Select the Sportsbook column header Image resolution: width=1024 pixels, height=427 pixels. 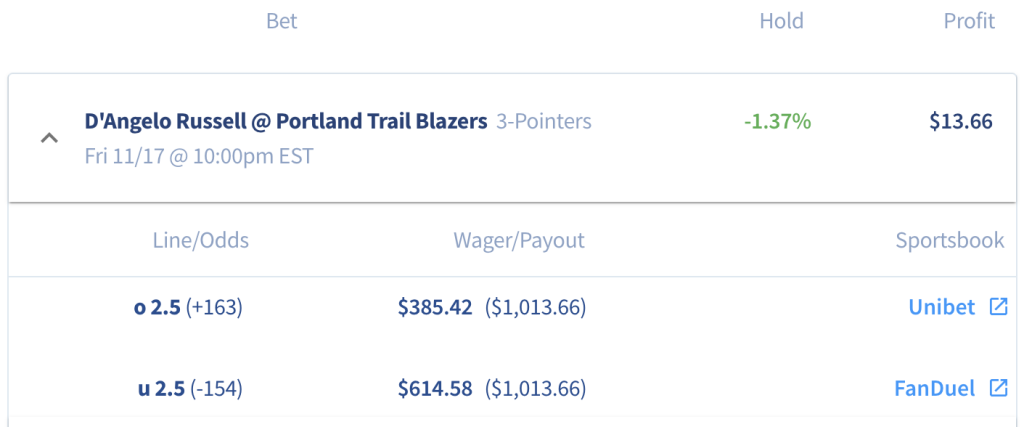(x=950, y=240)
